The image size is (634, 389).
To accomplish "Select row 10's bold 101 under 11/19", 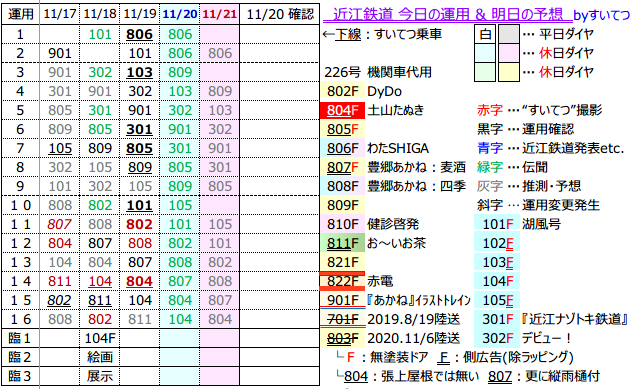I will 139,205.
